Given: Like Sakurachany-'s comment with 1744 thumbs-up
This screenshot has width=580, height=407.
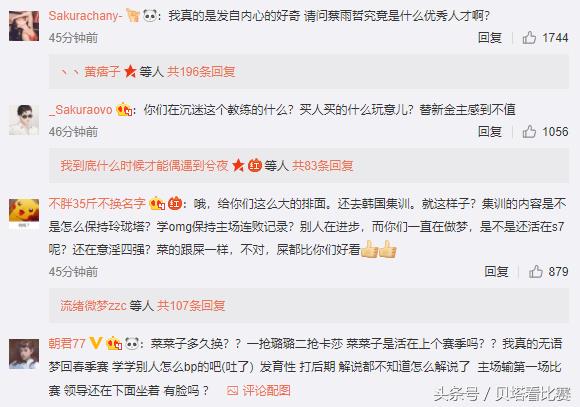Looking at the screenshot, I should click(x=529, y=37).
